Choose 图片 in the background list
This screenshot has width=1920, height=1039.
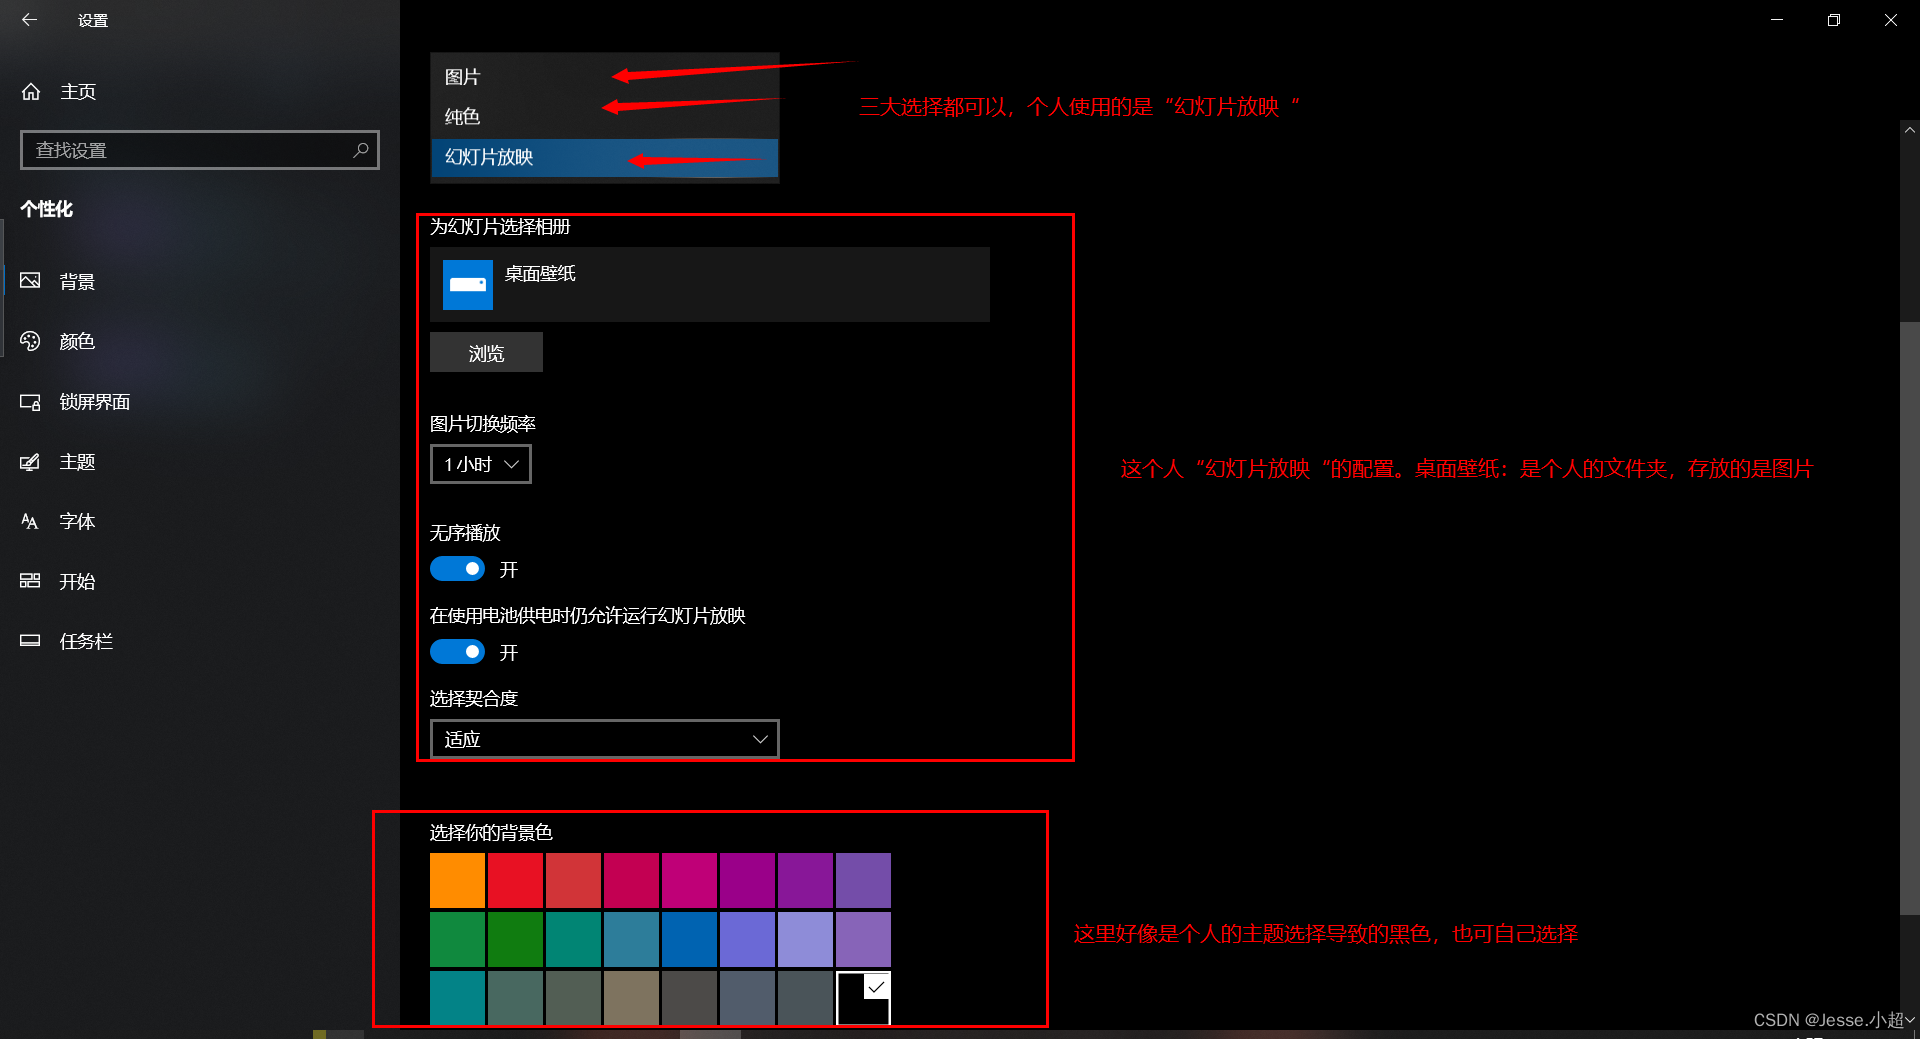pyautogui.click(x=605, y=77)
